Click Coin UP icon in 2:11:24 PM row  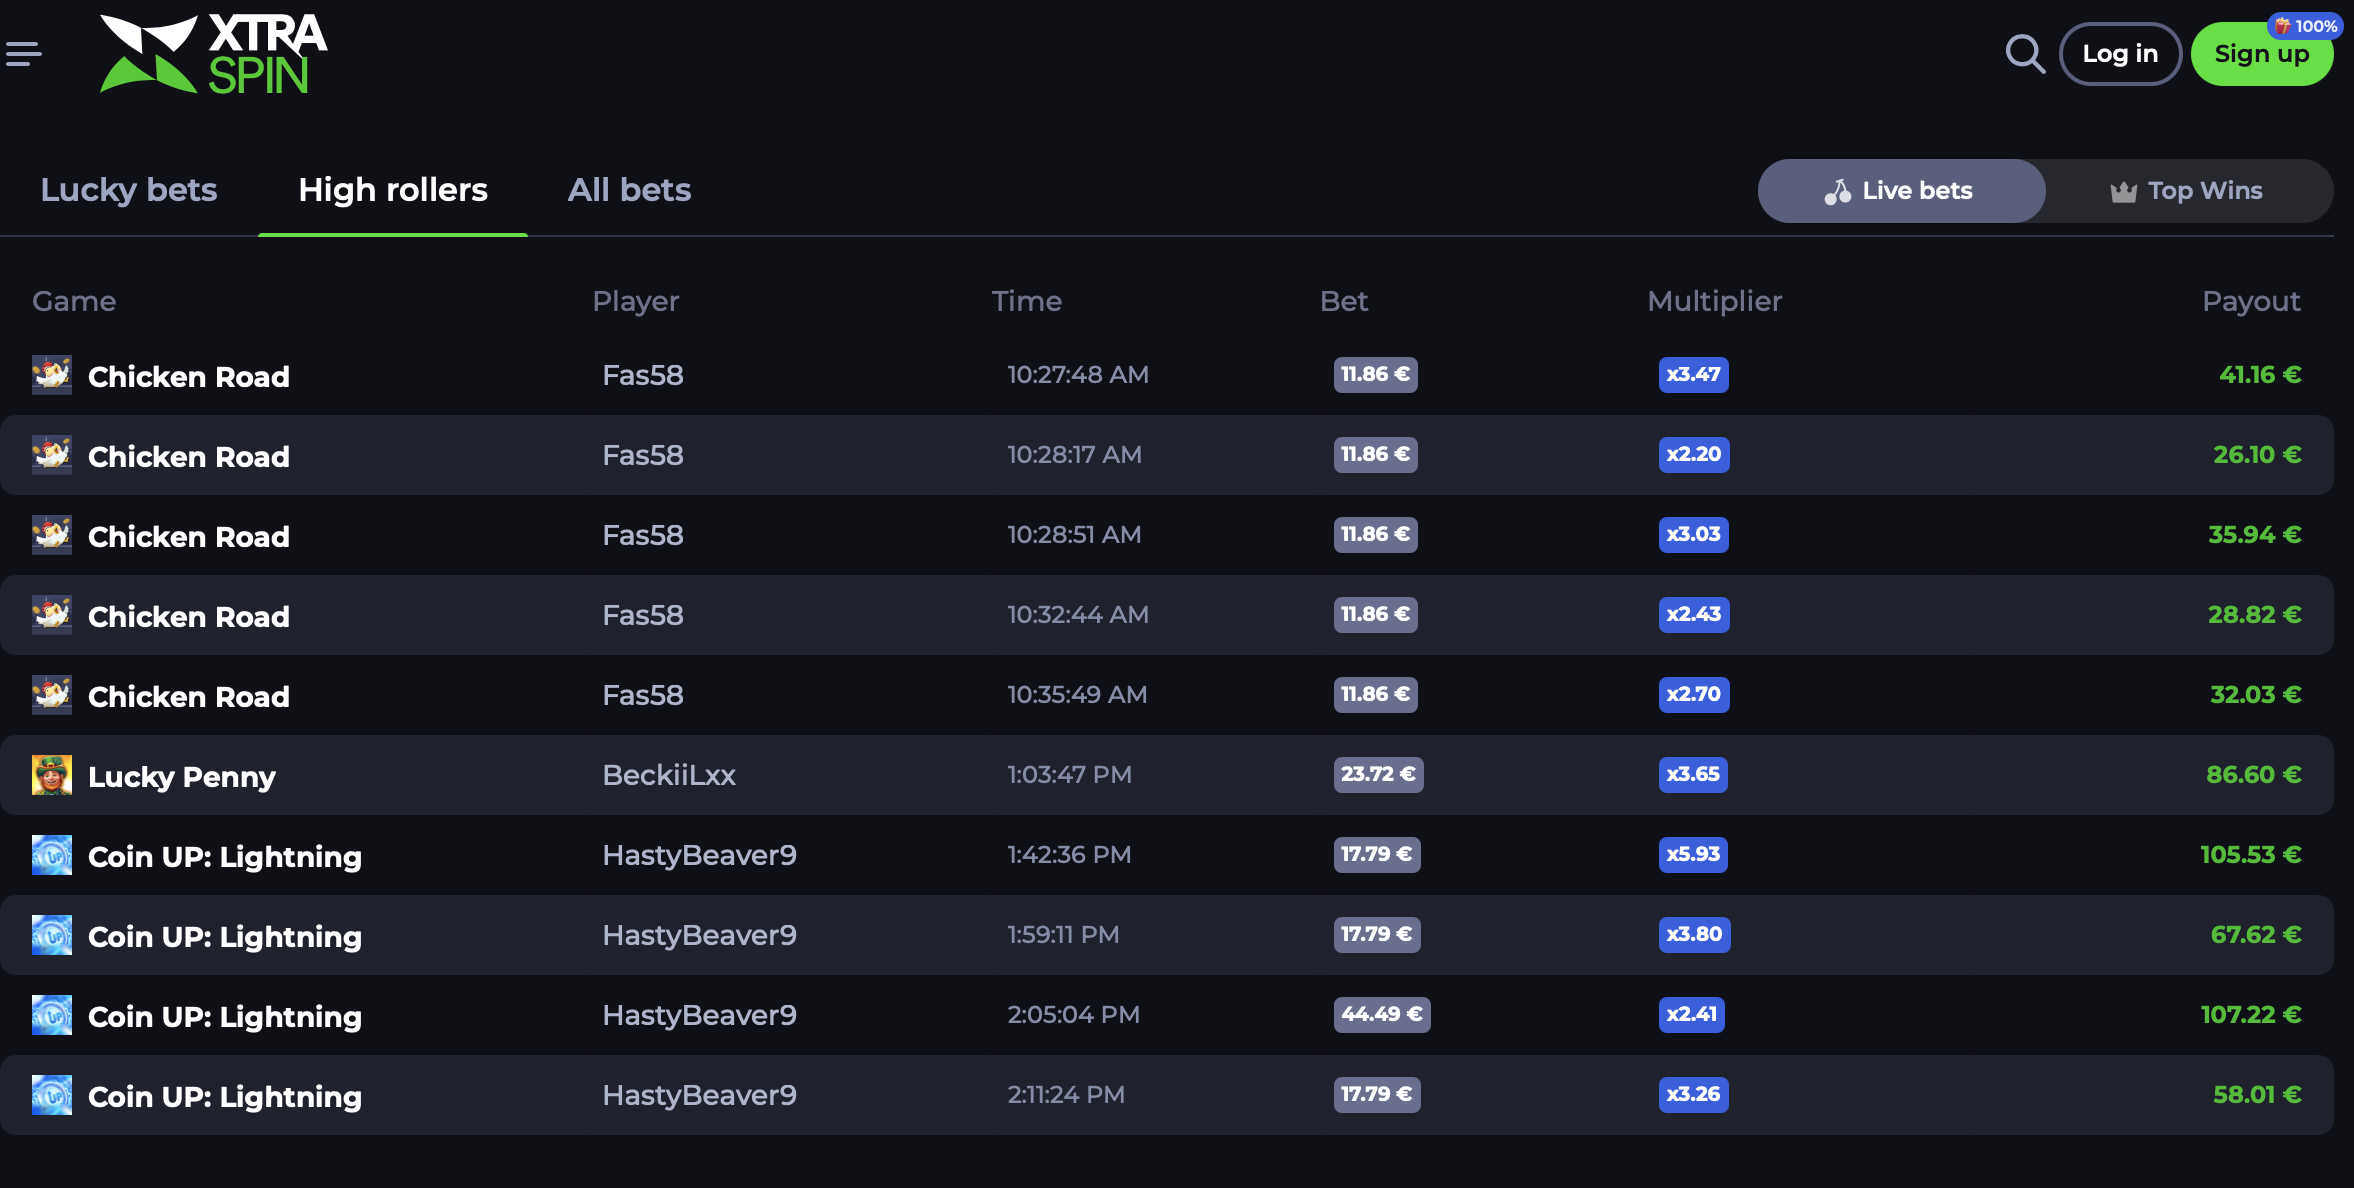(x=52, y=1095)
